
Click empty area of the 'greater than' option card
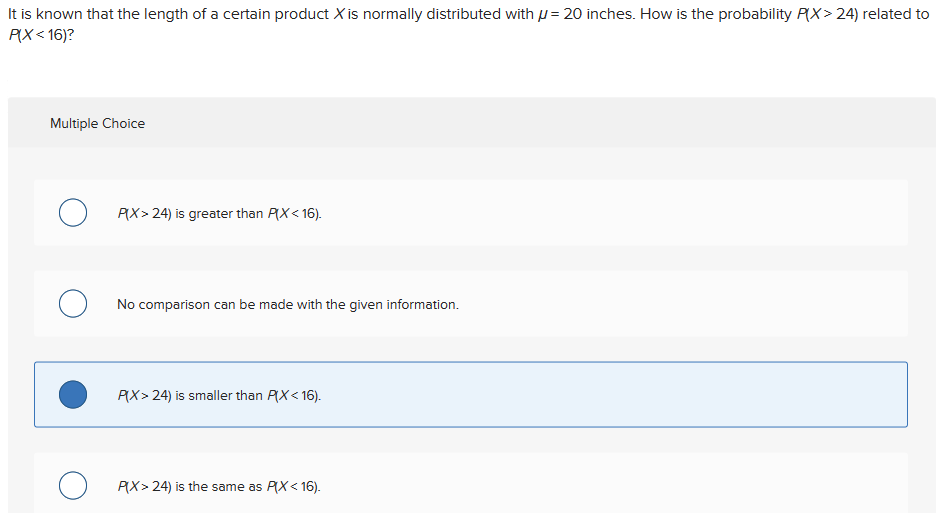click(x=607, y=213)
